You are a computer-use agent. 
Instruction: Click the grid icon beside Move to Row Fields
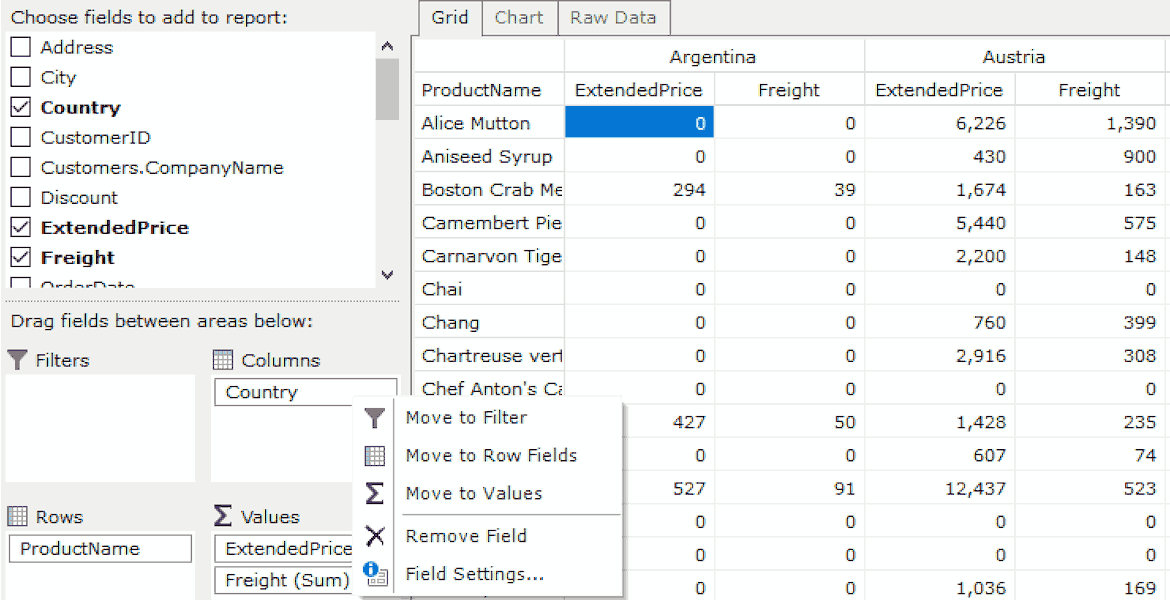tap(375, 455)
